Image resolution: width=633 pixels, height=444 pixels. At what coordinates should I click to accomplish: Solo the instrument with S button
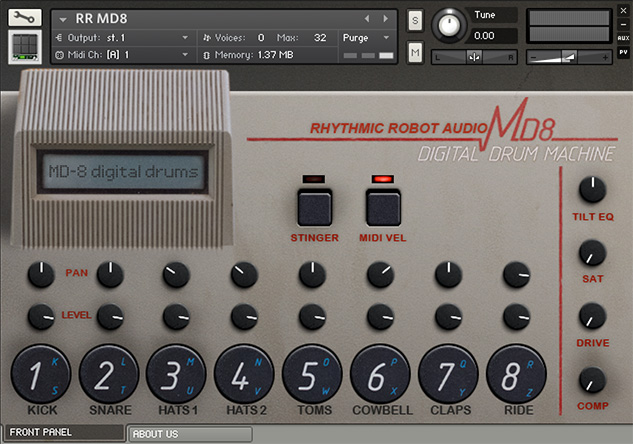[415, 20]
